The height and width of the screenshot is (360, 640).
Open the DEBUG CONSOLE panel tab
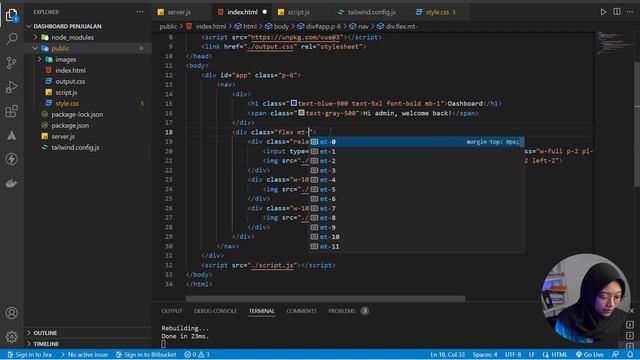215,311
